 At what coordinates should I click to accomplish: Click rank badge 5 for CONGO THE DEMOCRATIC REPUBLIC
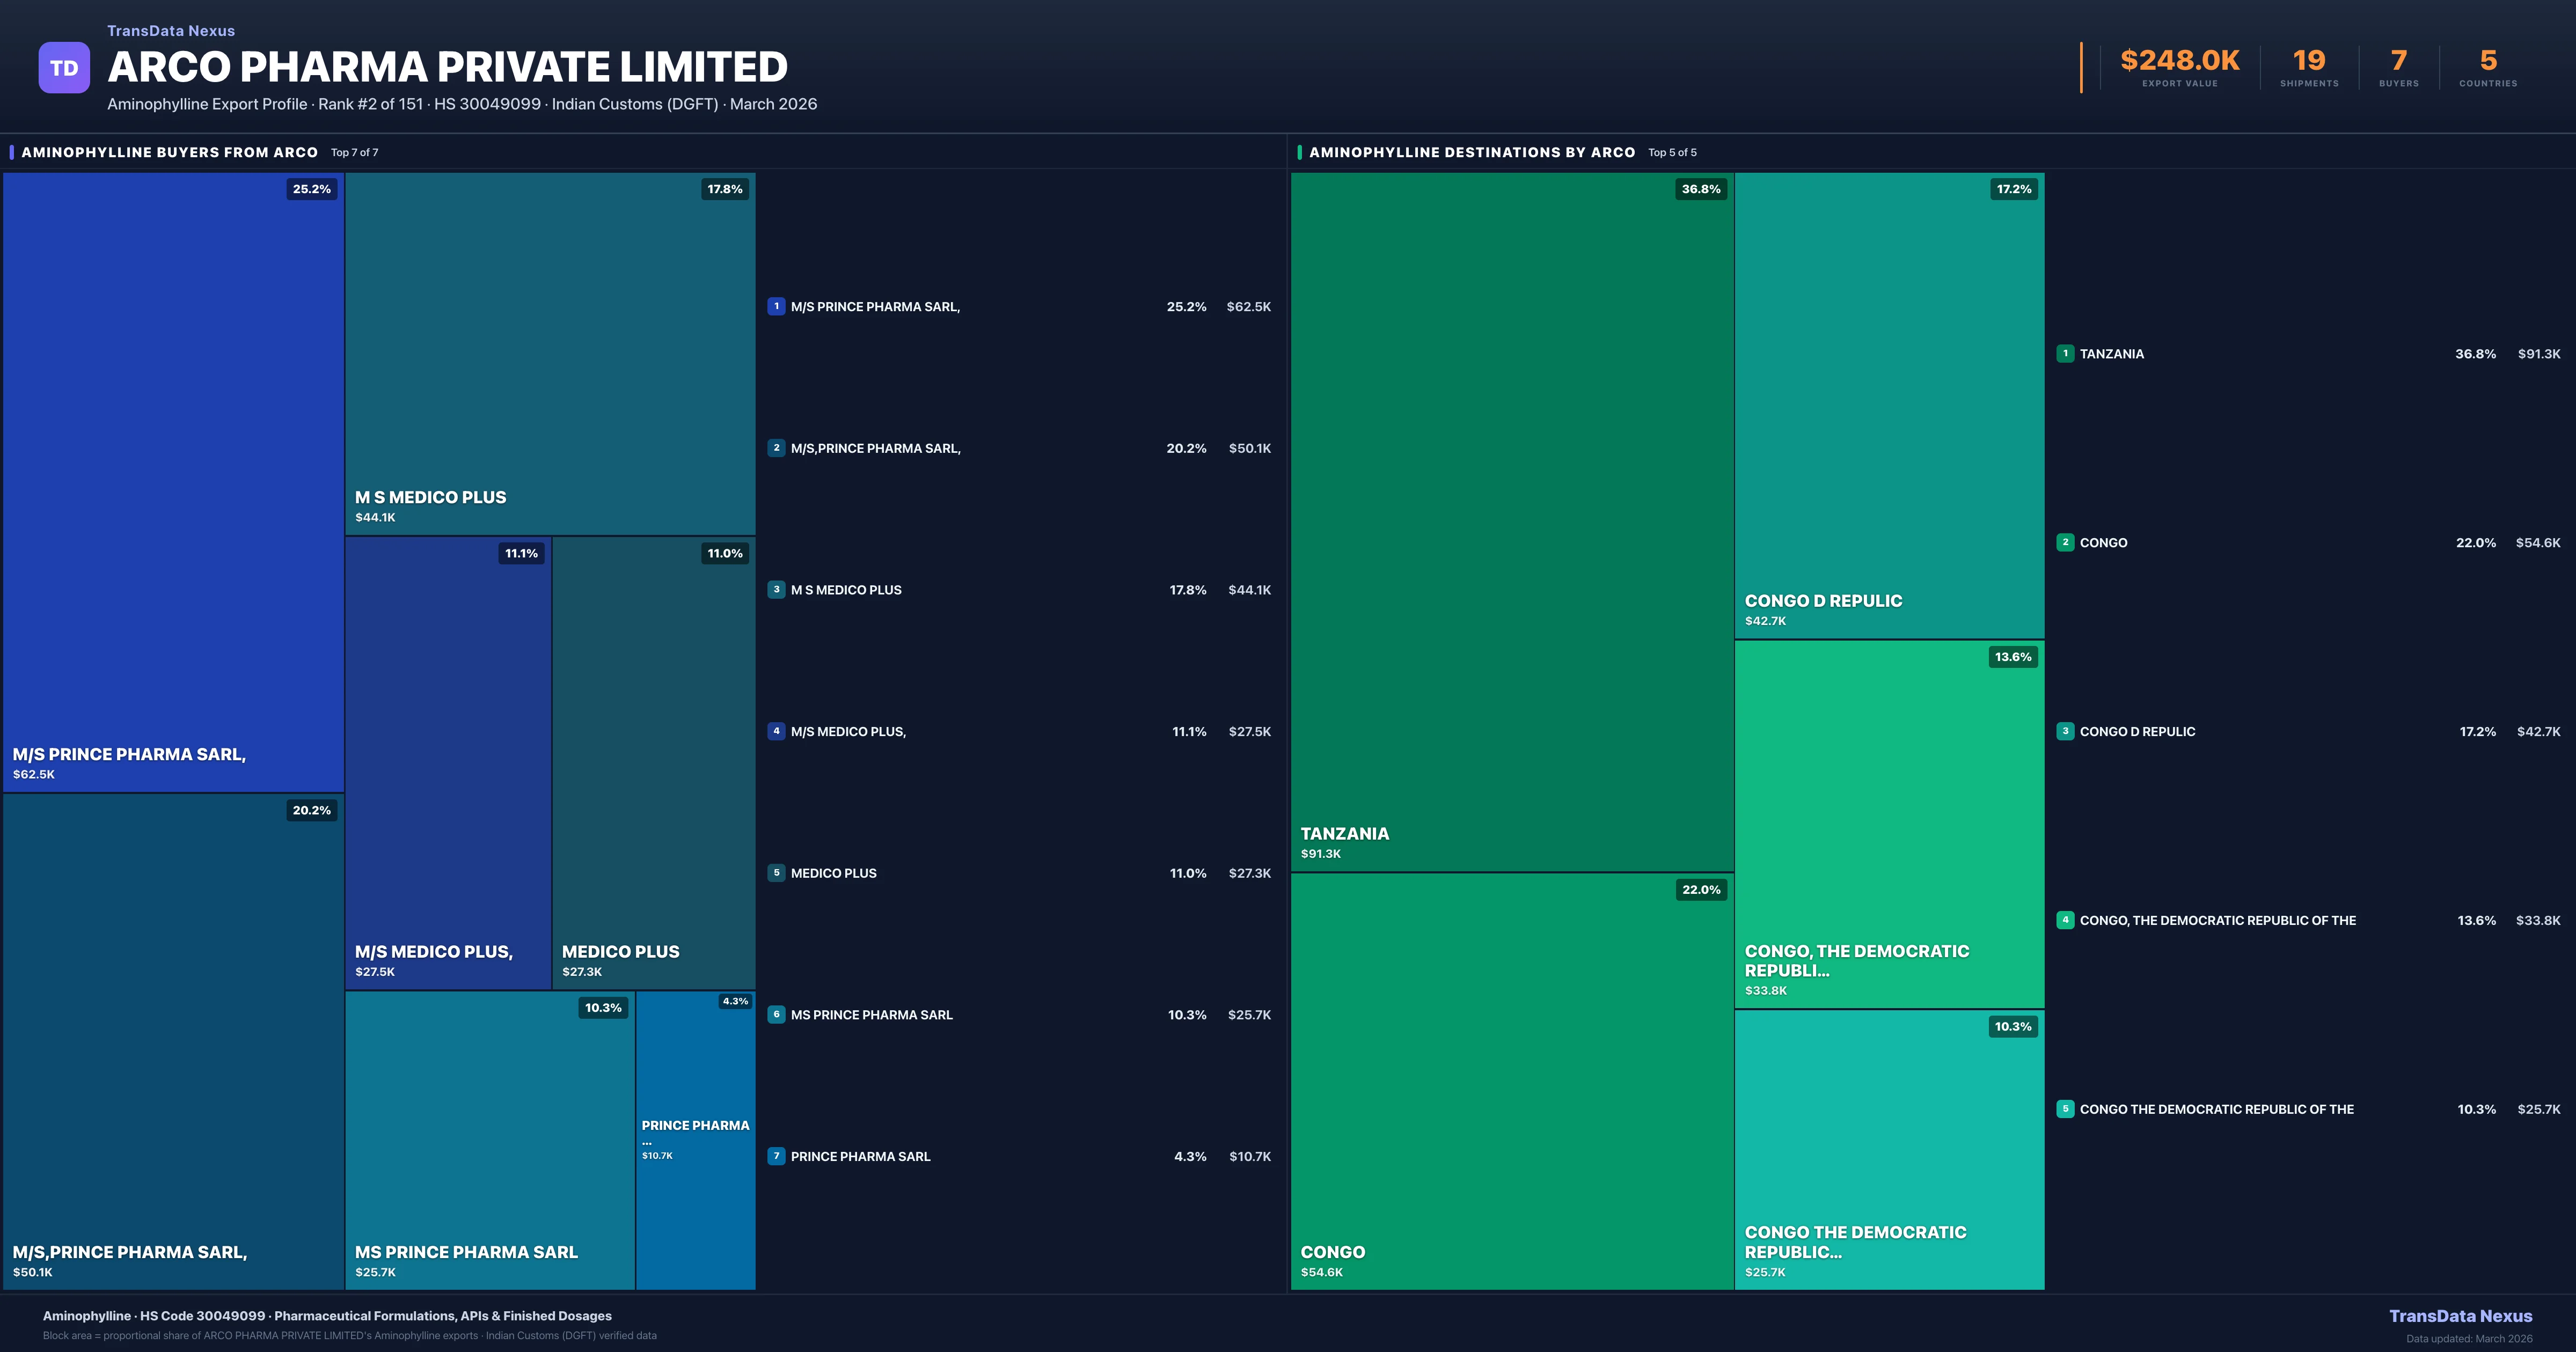pyautogui.click(x=2065, y=1109)
